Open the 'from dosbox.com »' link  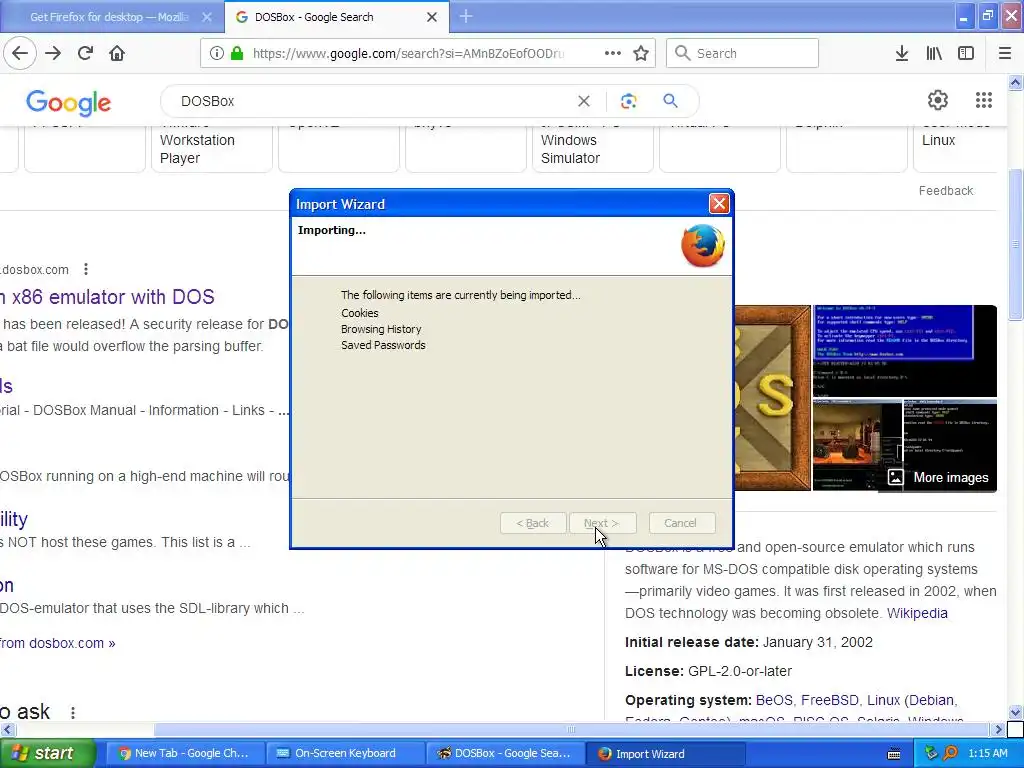coord(57,643)
